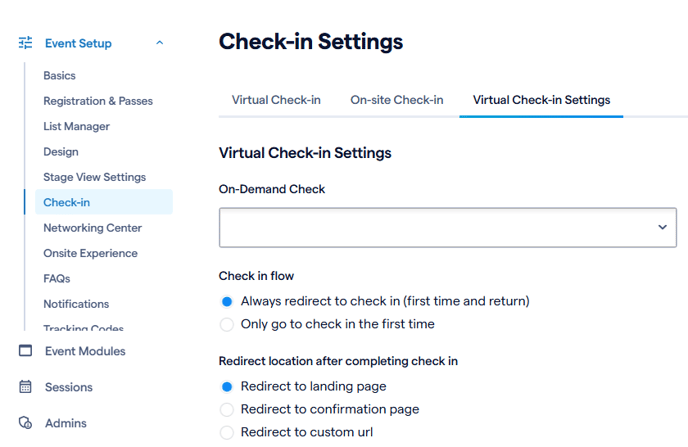This screenshot has height=447, width=688.
Task: Open the Virtual Check-in Settings tab
Action: tap(541, 100)
